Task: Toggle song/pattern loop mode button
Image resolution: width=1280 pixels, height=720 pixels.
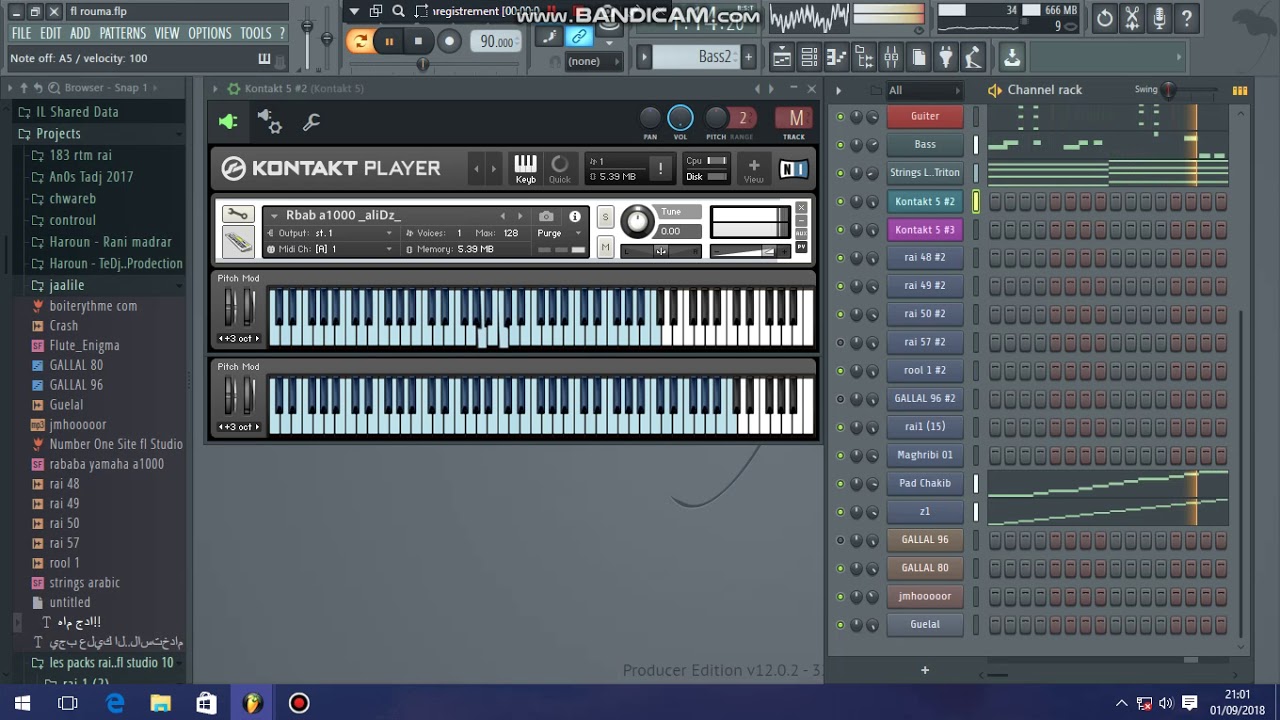Action: pos(358,41)
